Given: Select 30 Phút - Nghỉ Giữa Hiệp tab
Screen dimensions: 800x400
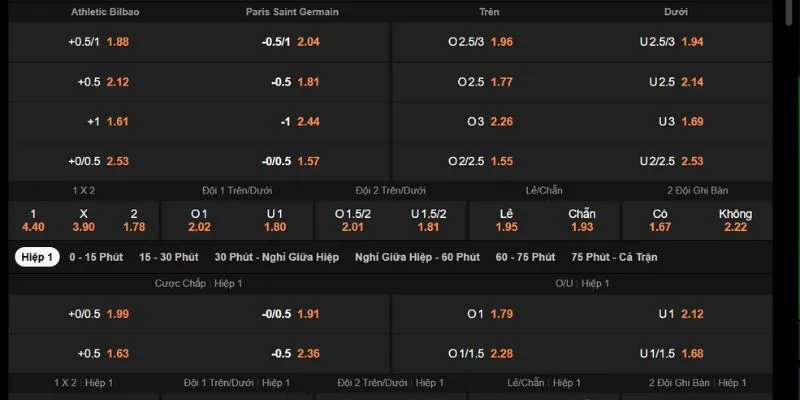Looking at the screenshot, I should click(x=276, y=257).
